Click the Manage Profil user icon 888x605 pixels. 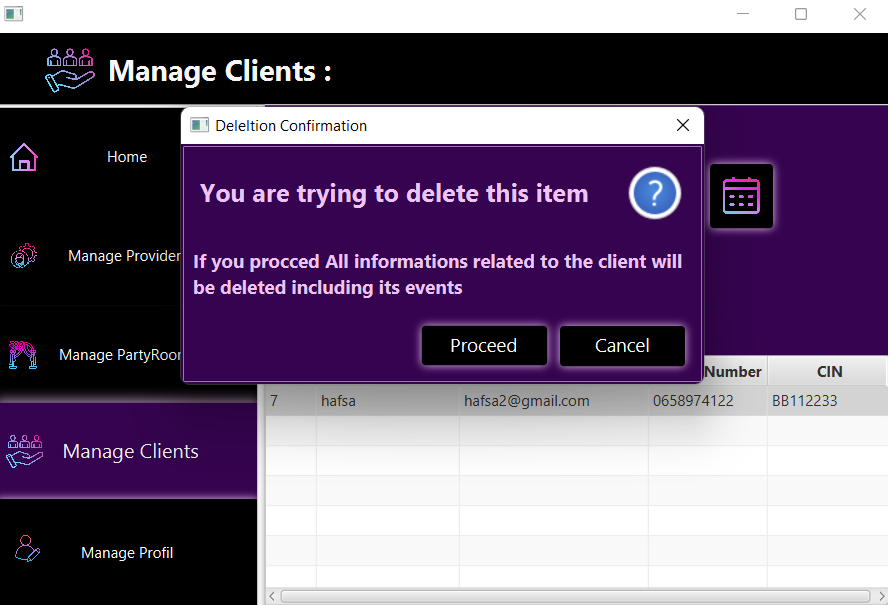[x=27, y=548]
